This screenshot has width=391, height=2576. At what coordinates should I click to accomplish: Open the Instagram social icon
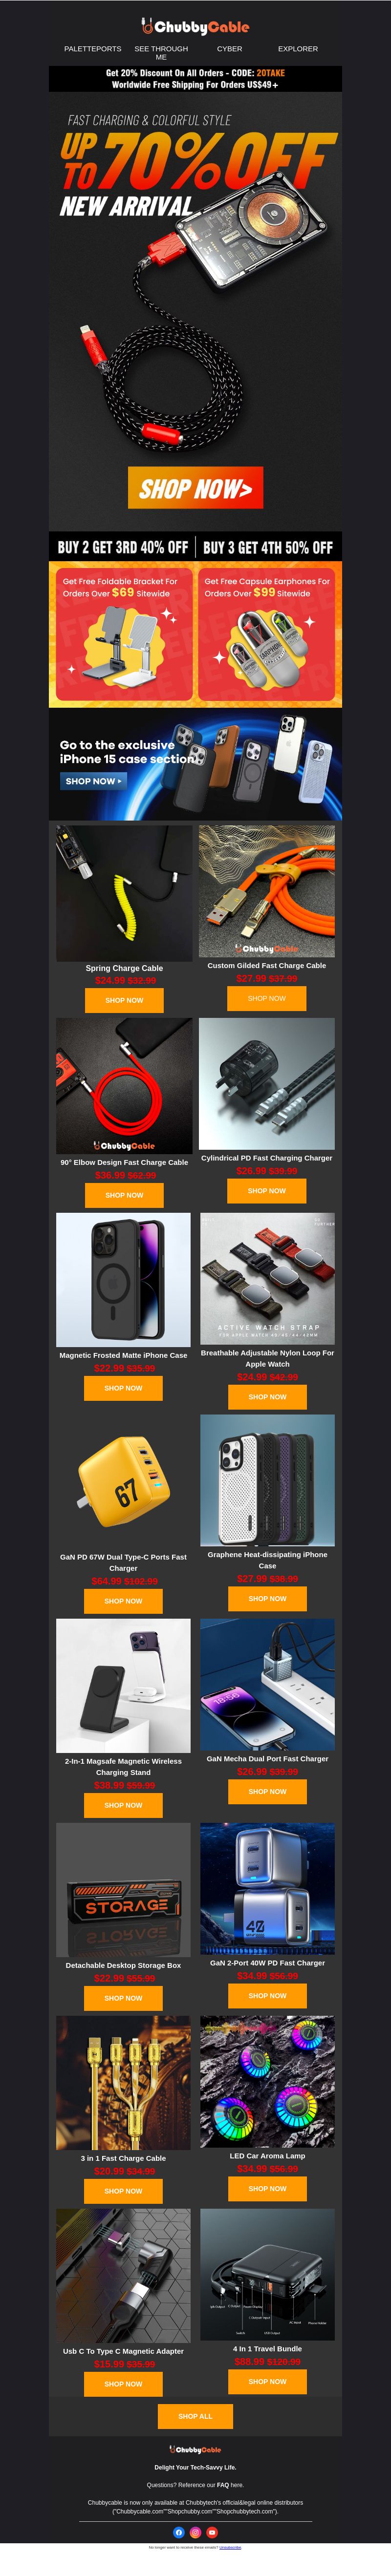(195, 2532)
